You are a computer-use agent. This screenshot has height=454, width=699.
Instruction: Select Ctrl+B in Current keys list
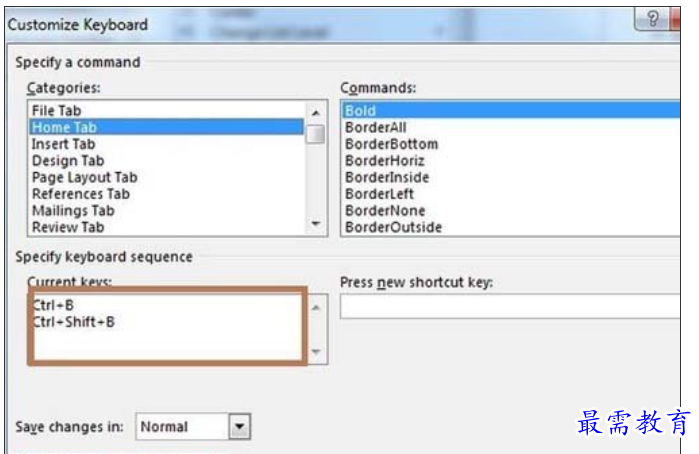pos(53,305)
